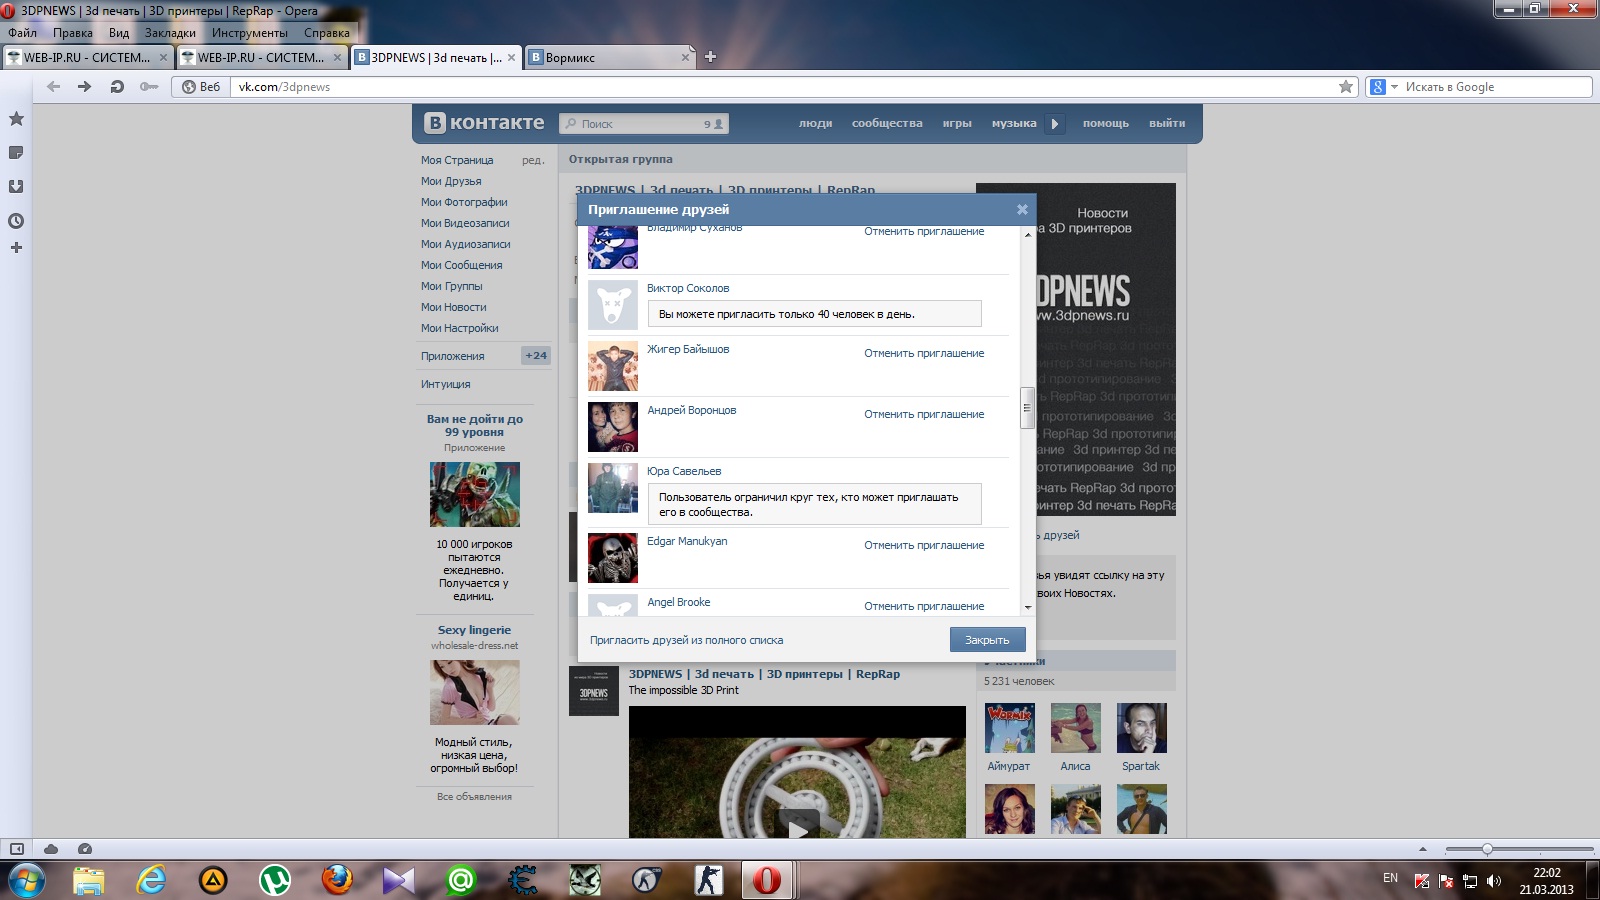
Task: Open Виктор Соколов profile name
Action: coord(688,288)
